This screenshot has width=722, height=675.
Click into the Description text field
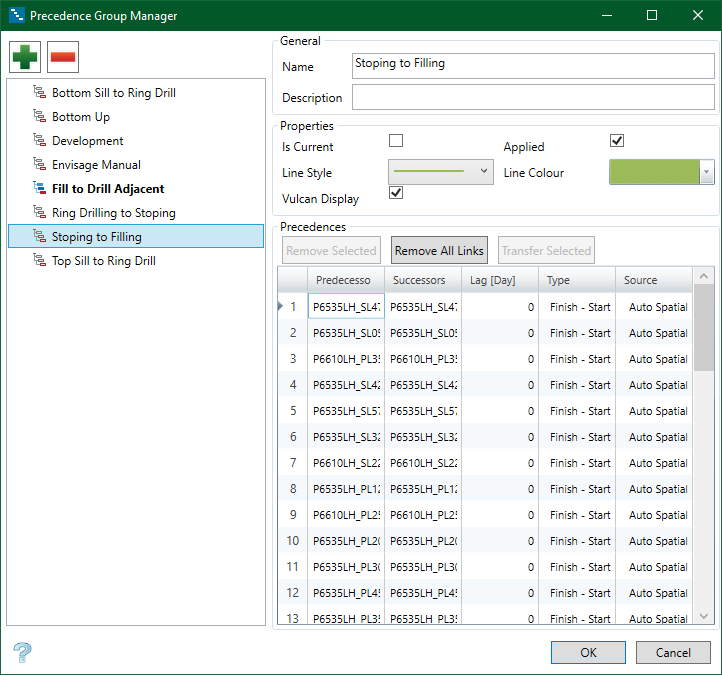click(532, 98)
